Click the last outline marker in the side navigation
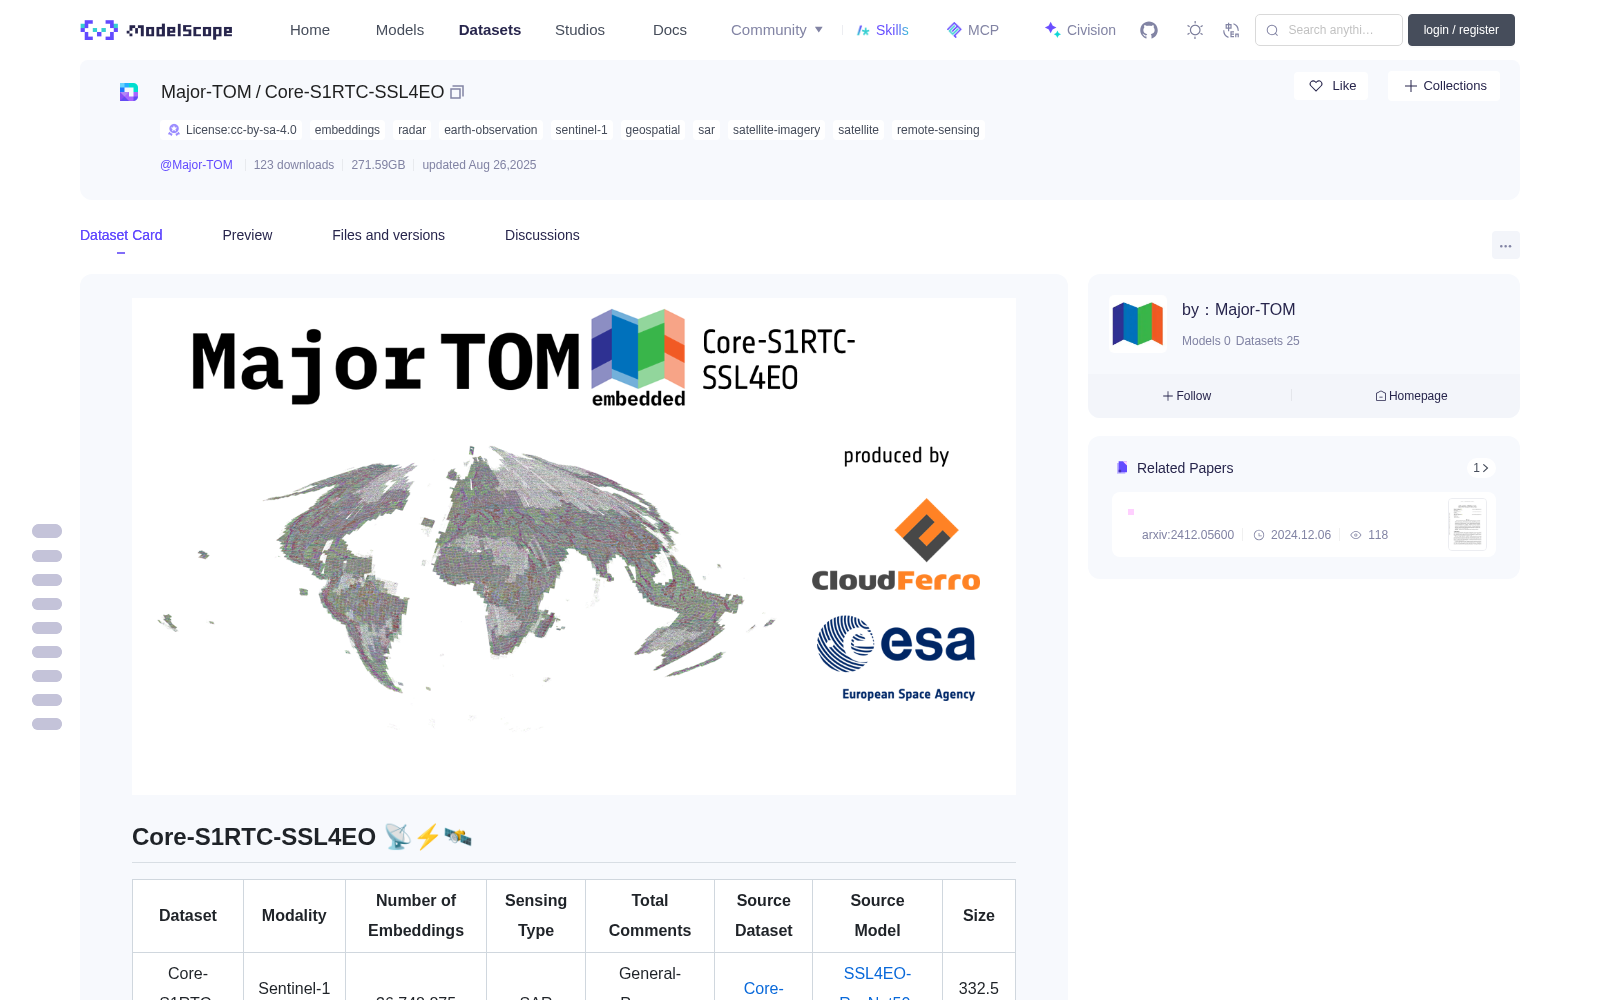Viewport: 1600px width, 1000px height. [47, 724]
